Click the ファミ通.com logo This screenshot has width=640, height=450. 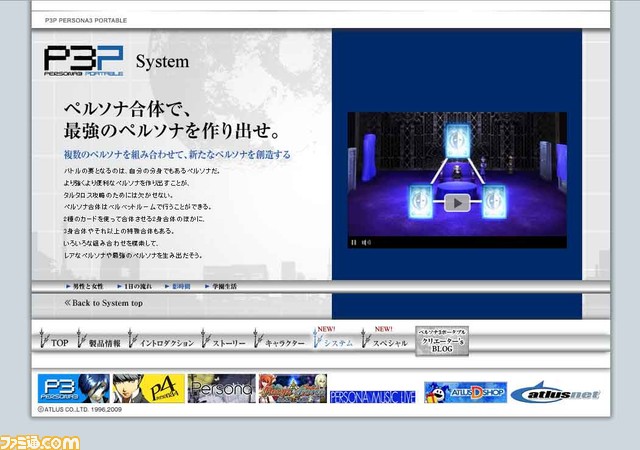pyautogui.click(x=40, y=442)
